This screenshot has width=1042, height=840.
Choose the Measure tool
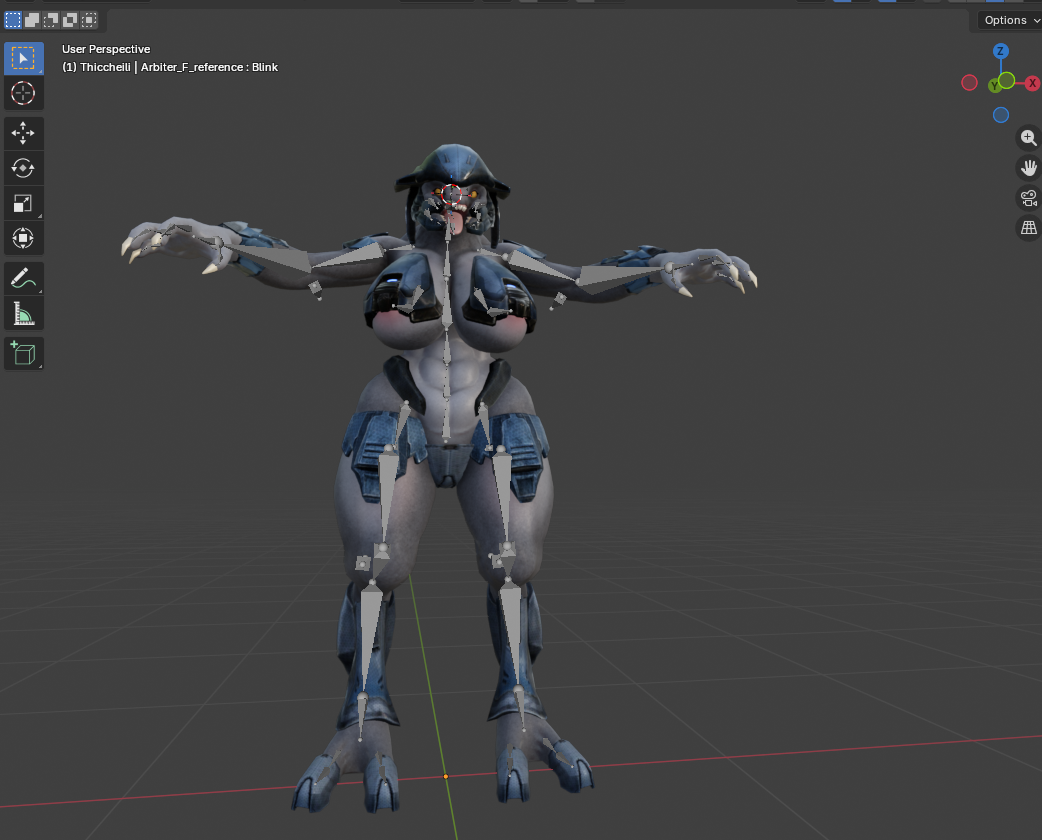[x=23, y=314]
